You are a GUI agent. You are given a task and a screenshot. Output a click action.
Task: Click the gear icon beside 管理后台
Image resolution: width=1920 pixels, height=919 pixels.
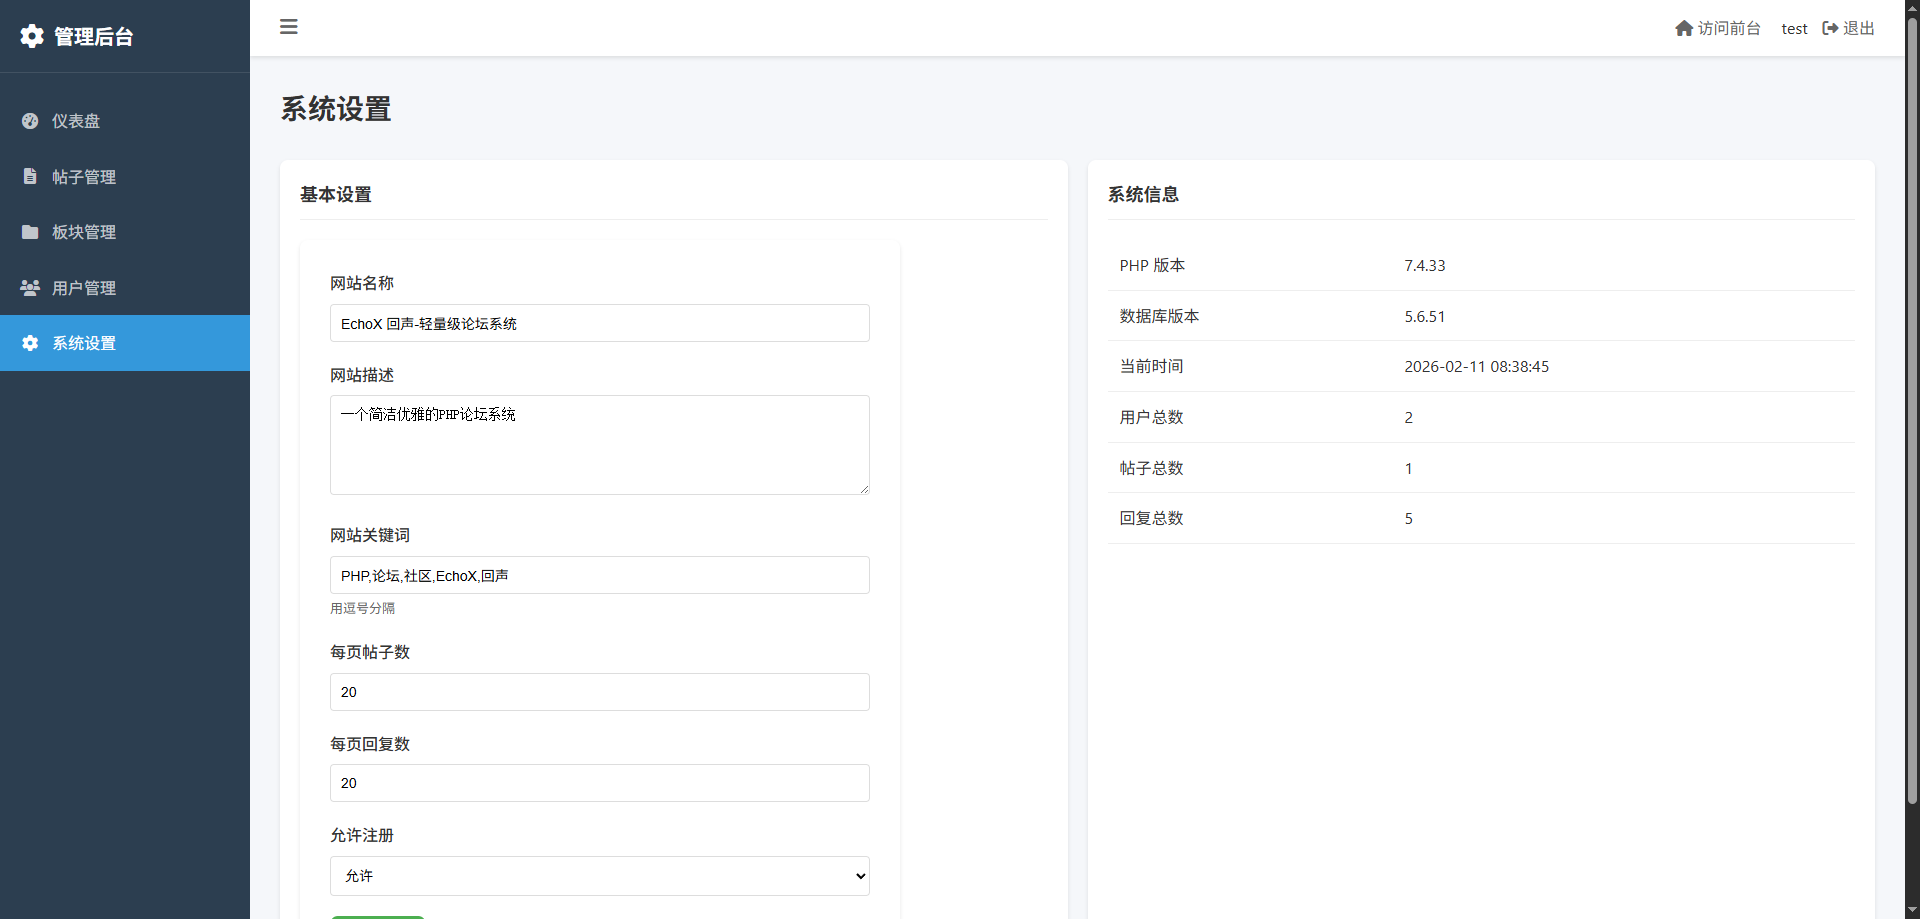(x=32, y=37)
